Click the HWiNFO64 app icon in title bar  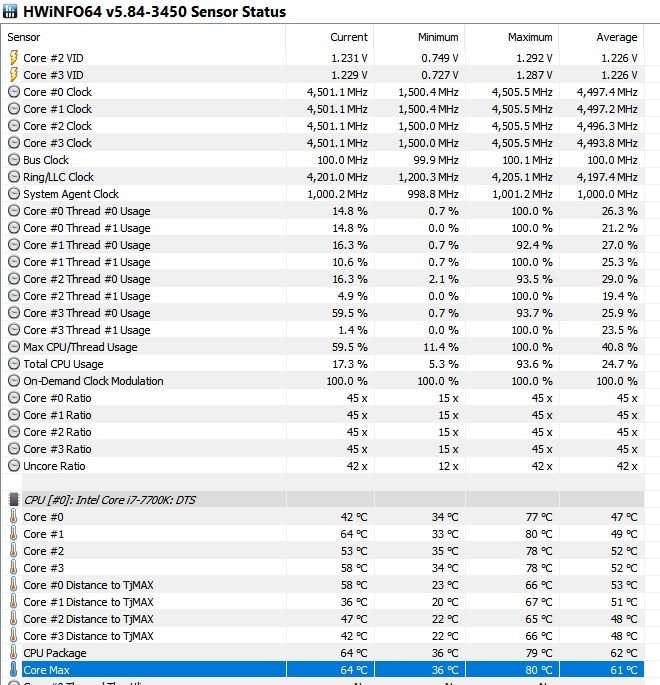[x=14, y=12]
